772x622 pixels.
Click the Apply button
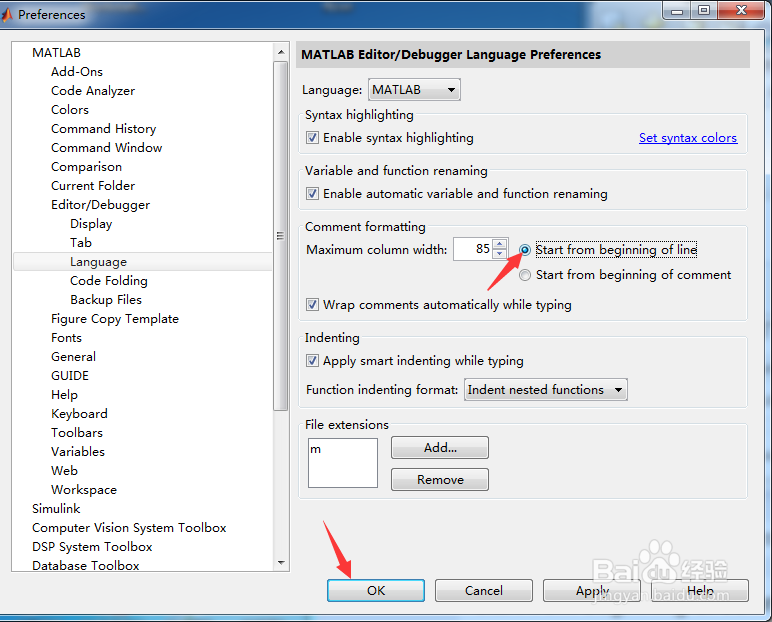(x=592, y=590)
